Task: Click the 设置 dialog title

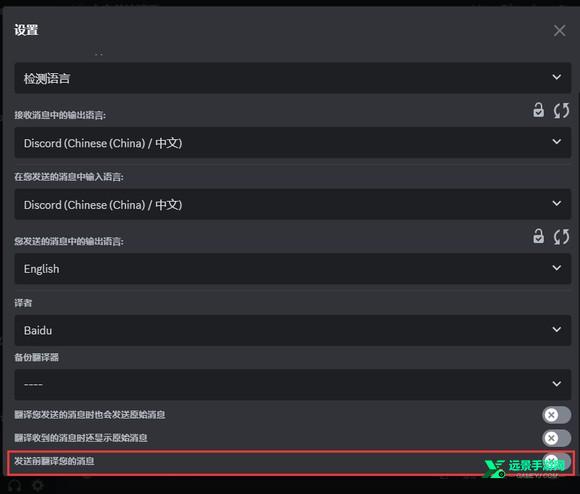Action: click(26, 30)
